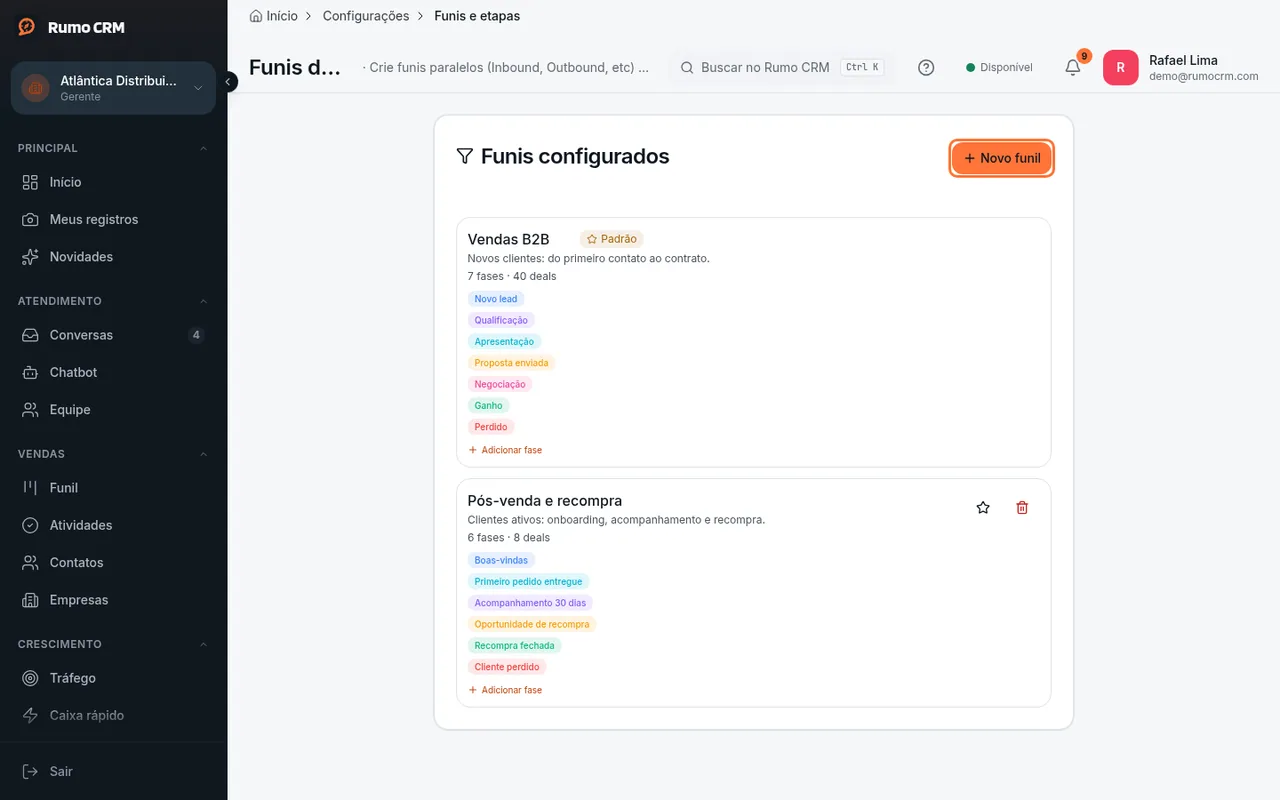Open Contatos in the sidebar
The image size is (1280, 800).
[114, 563]
